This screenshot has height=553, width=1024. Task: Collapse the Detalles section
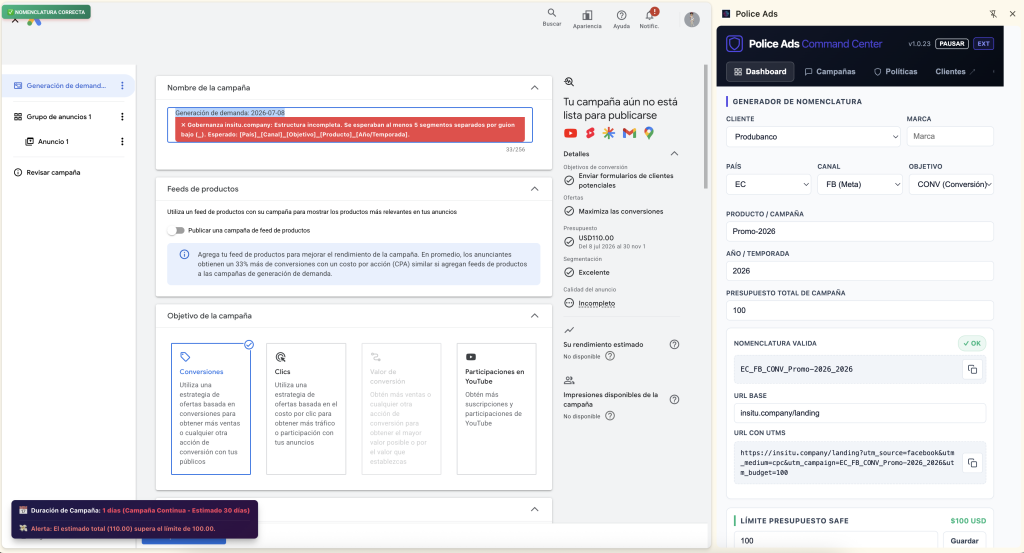(x=674, y=154)
